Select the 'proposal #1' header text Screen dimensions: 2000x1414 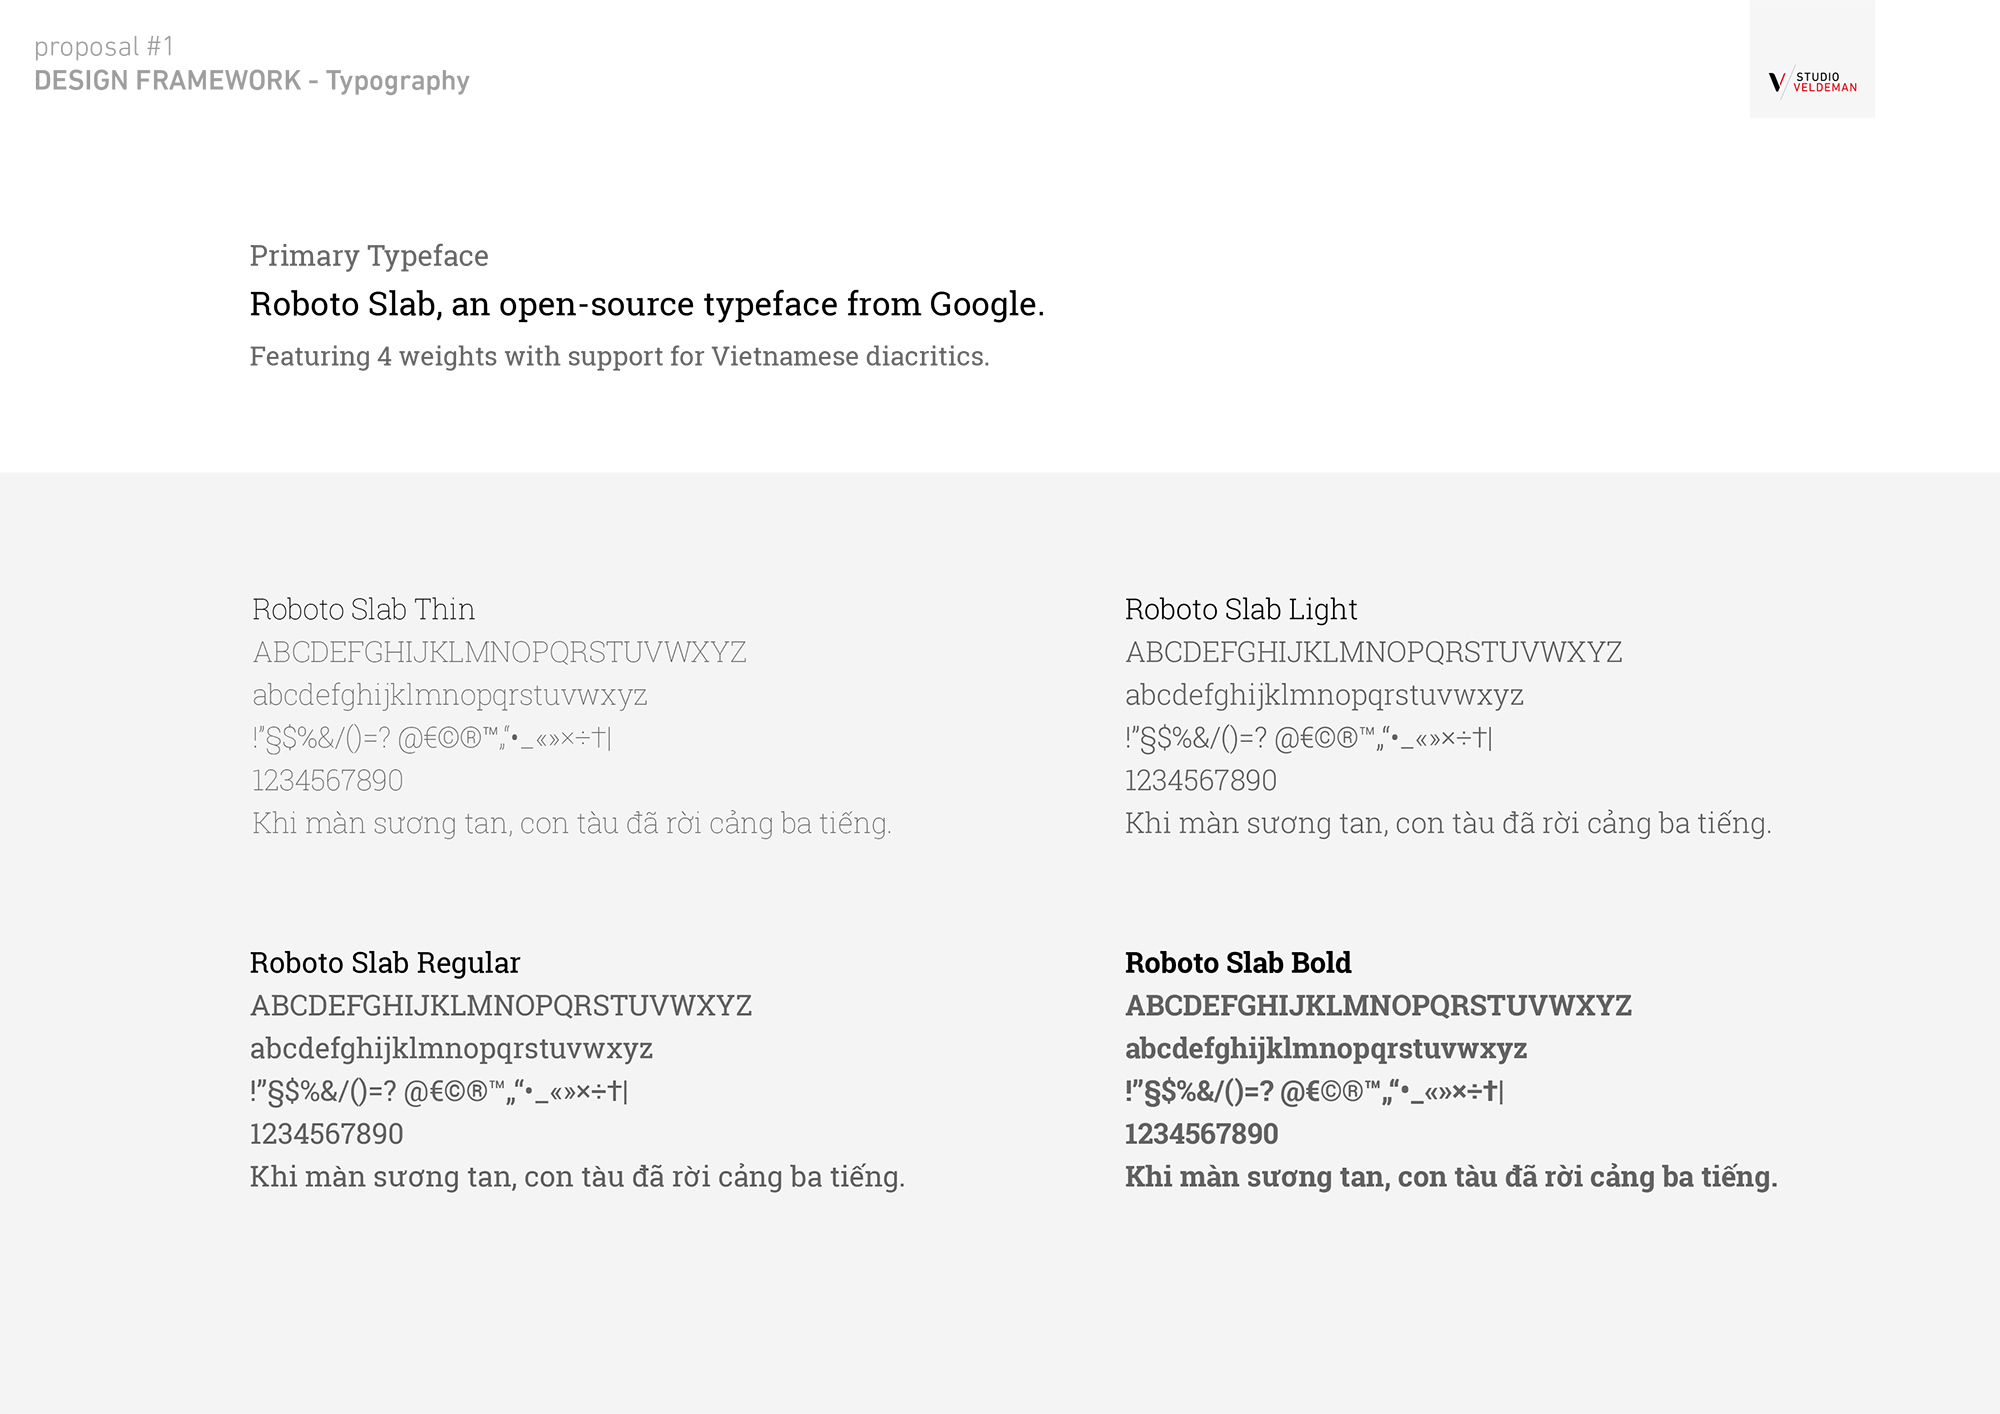[104, 46]
